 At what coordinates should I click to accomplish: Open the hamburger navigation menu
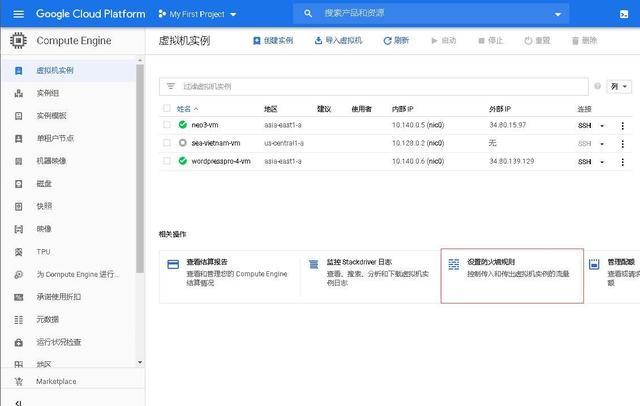[18, 14]
